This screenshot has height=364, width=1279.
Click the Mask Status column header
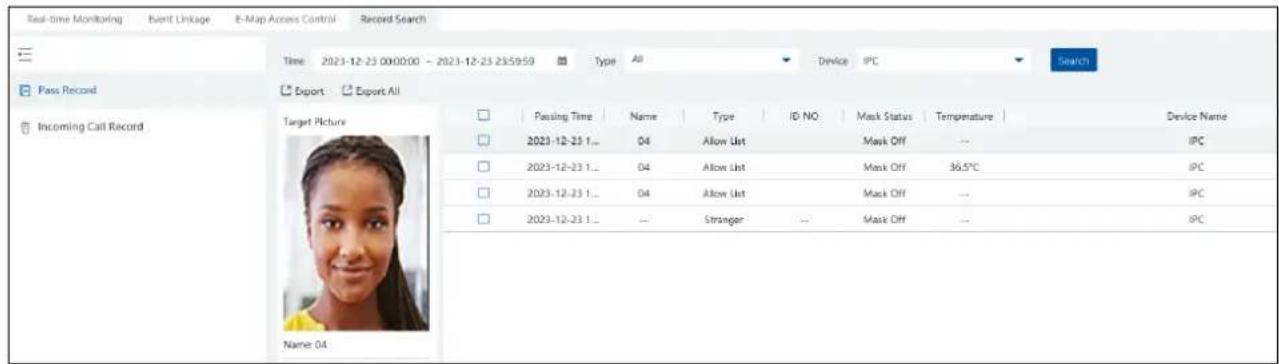pyautogui.click(x=884, y=117)
